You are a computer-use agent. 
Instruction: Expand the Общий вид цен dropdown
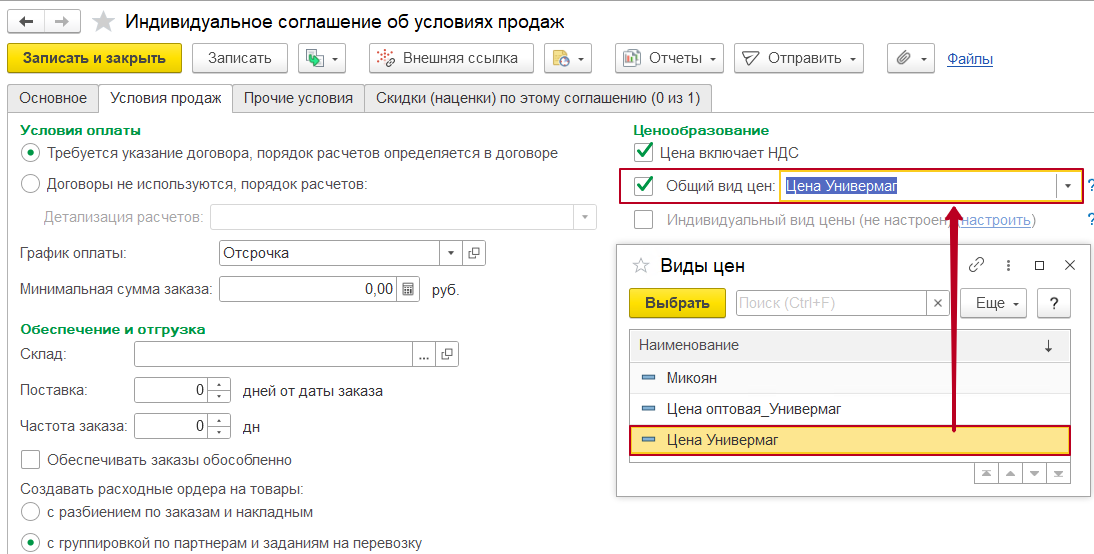pos(1068,186)
